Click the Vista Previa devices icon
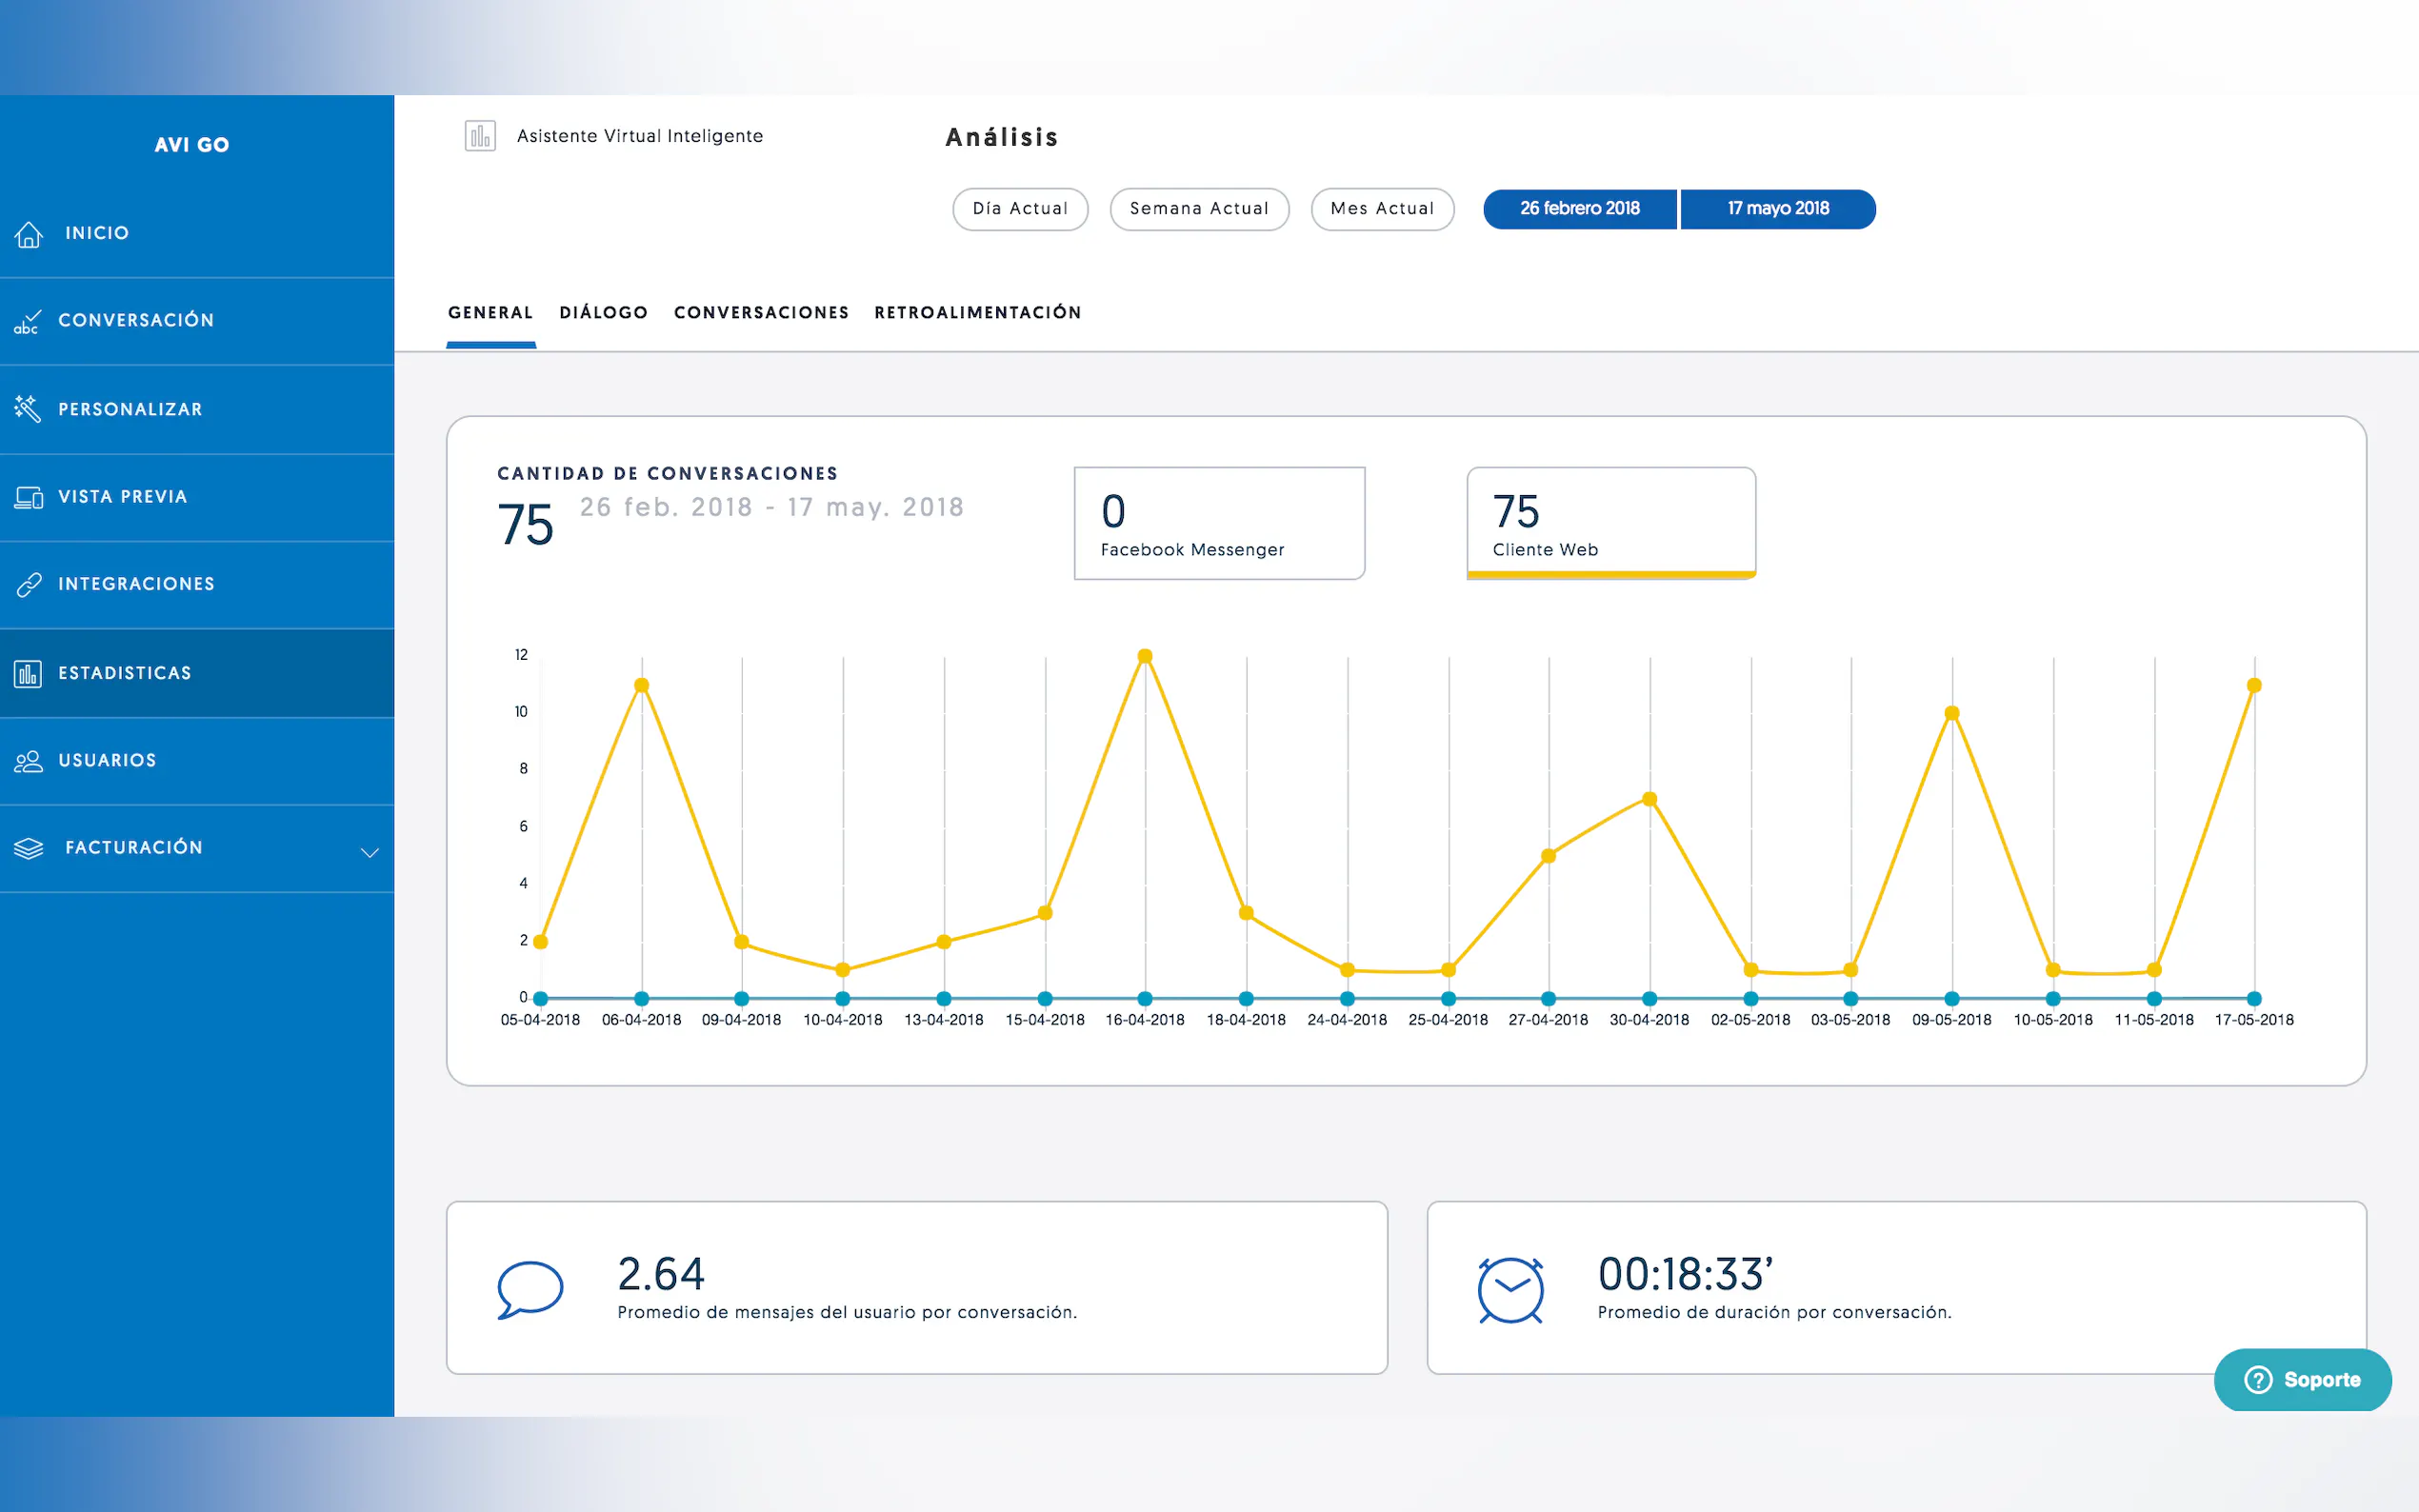2419x1512 pixels. (29, 497)
